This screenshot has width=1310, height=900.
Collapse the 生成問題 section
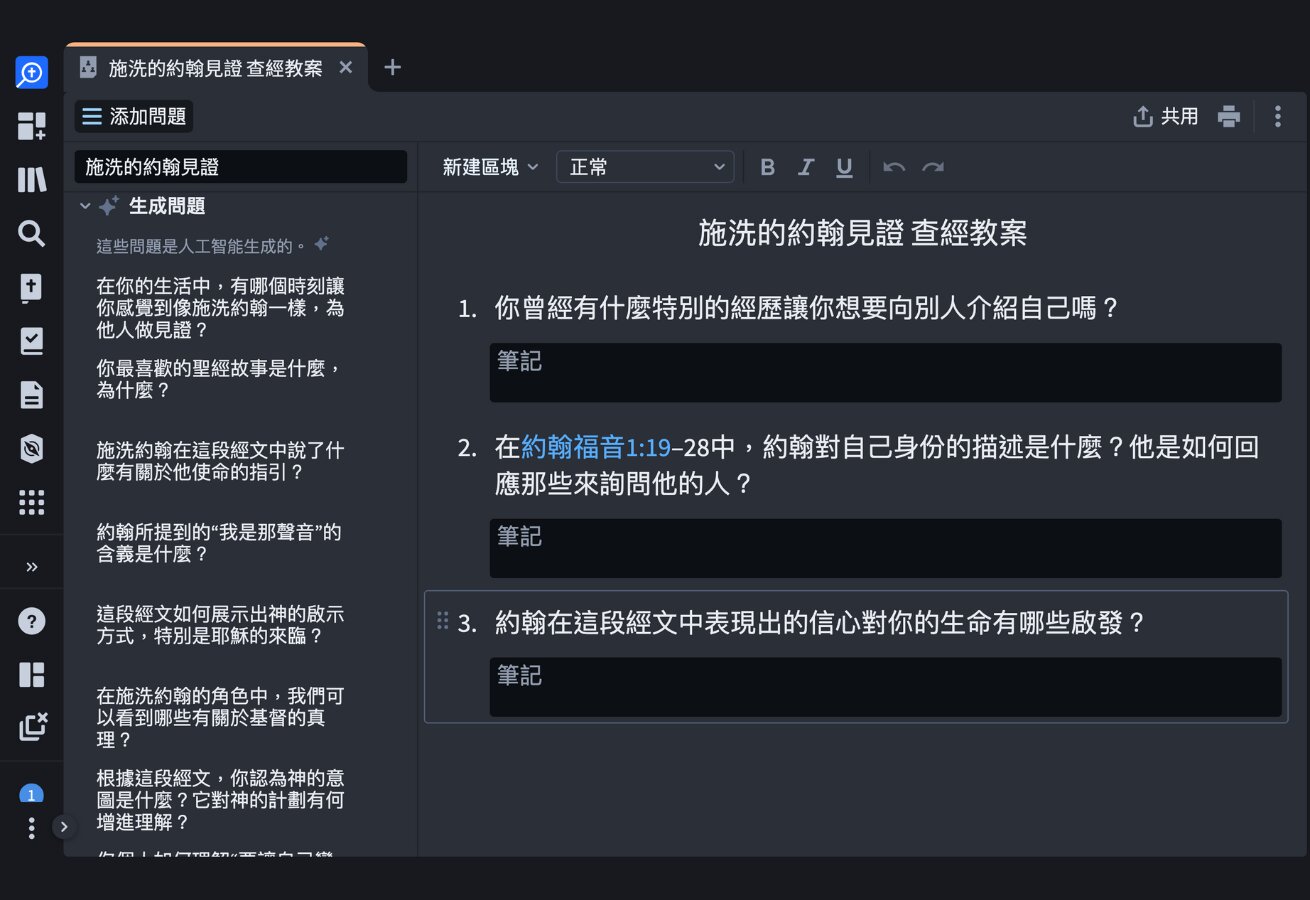pyautogui.click(x=85, y=206)
